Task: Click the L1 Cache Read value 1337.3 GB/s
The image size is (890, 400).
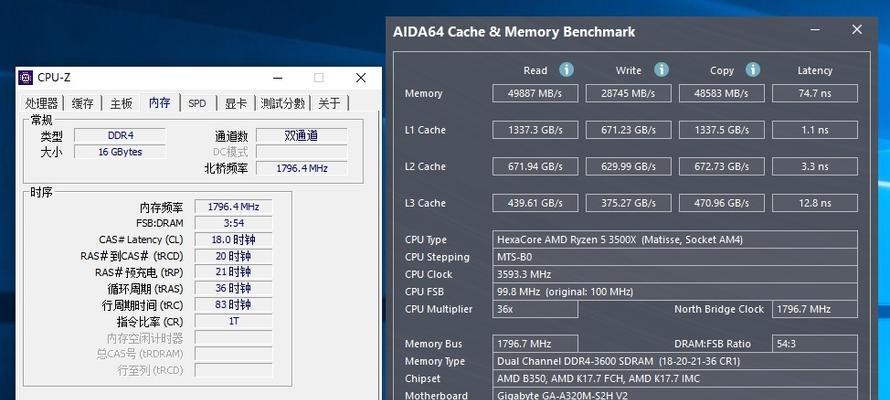Action: (x=535, y=130)
